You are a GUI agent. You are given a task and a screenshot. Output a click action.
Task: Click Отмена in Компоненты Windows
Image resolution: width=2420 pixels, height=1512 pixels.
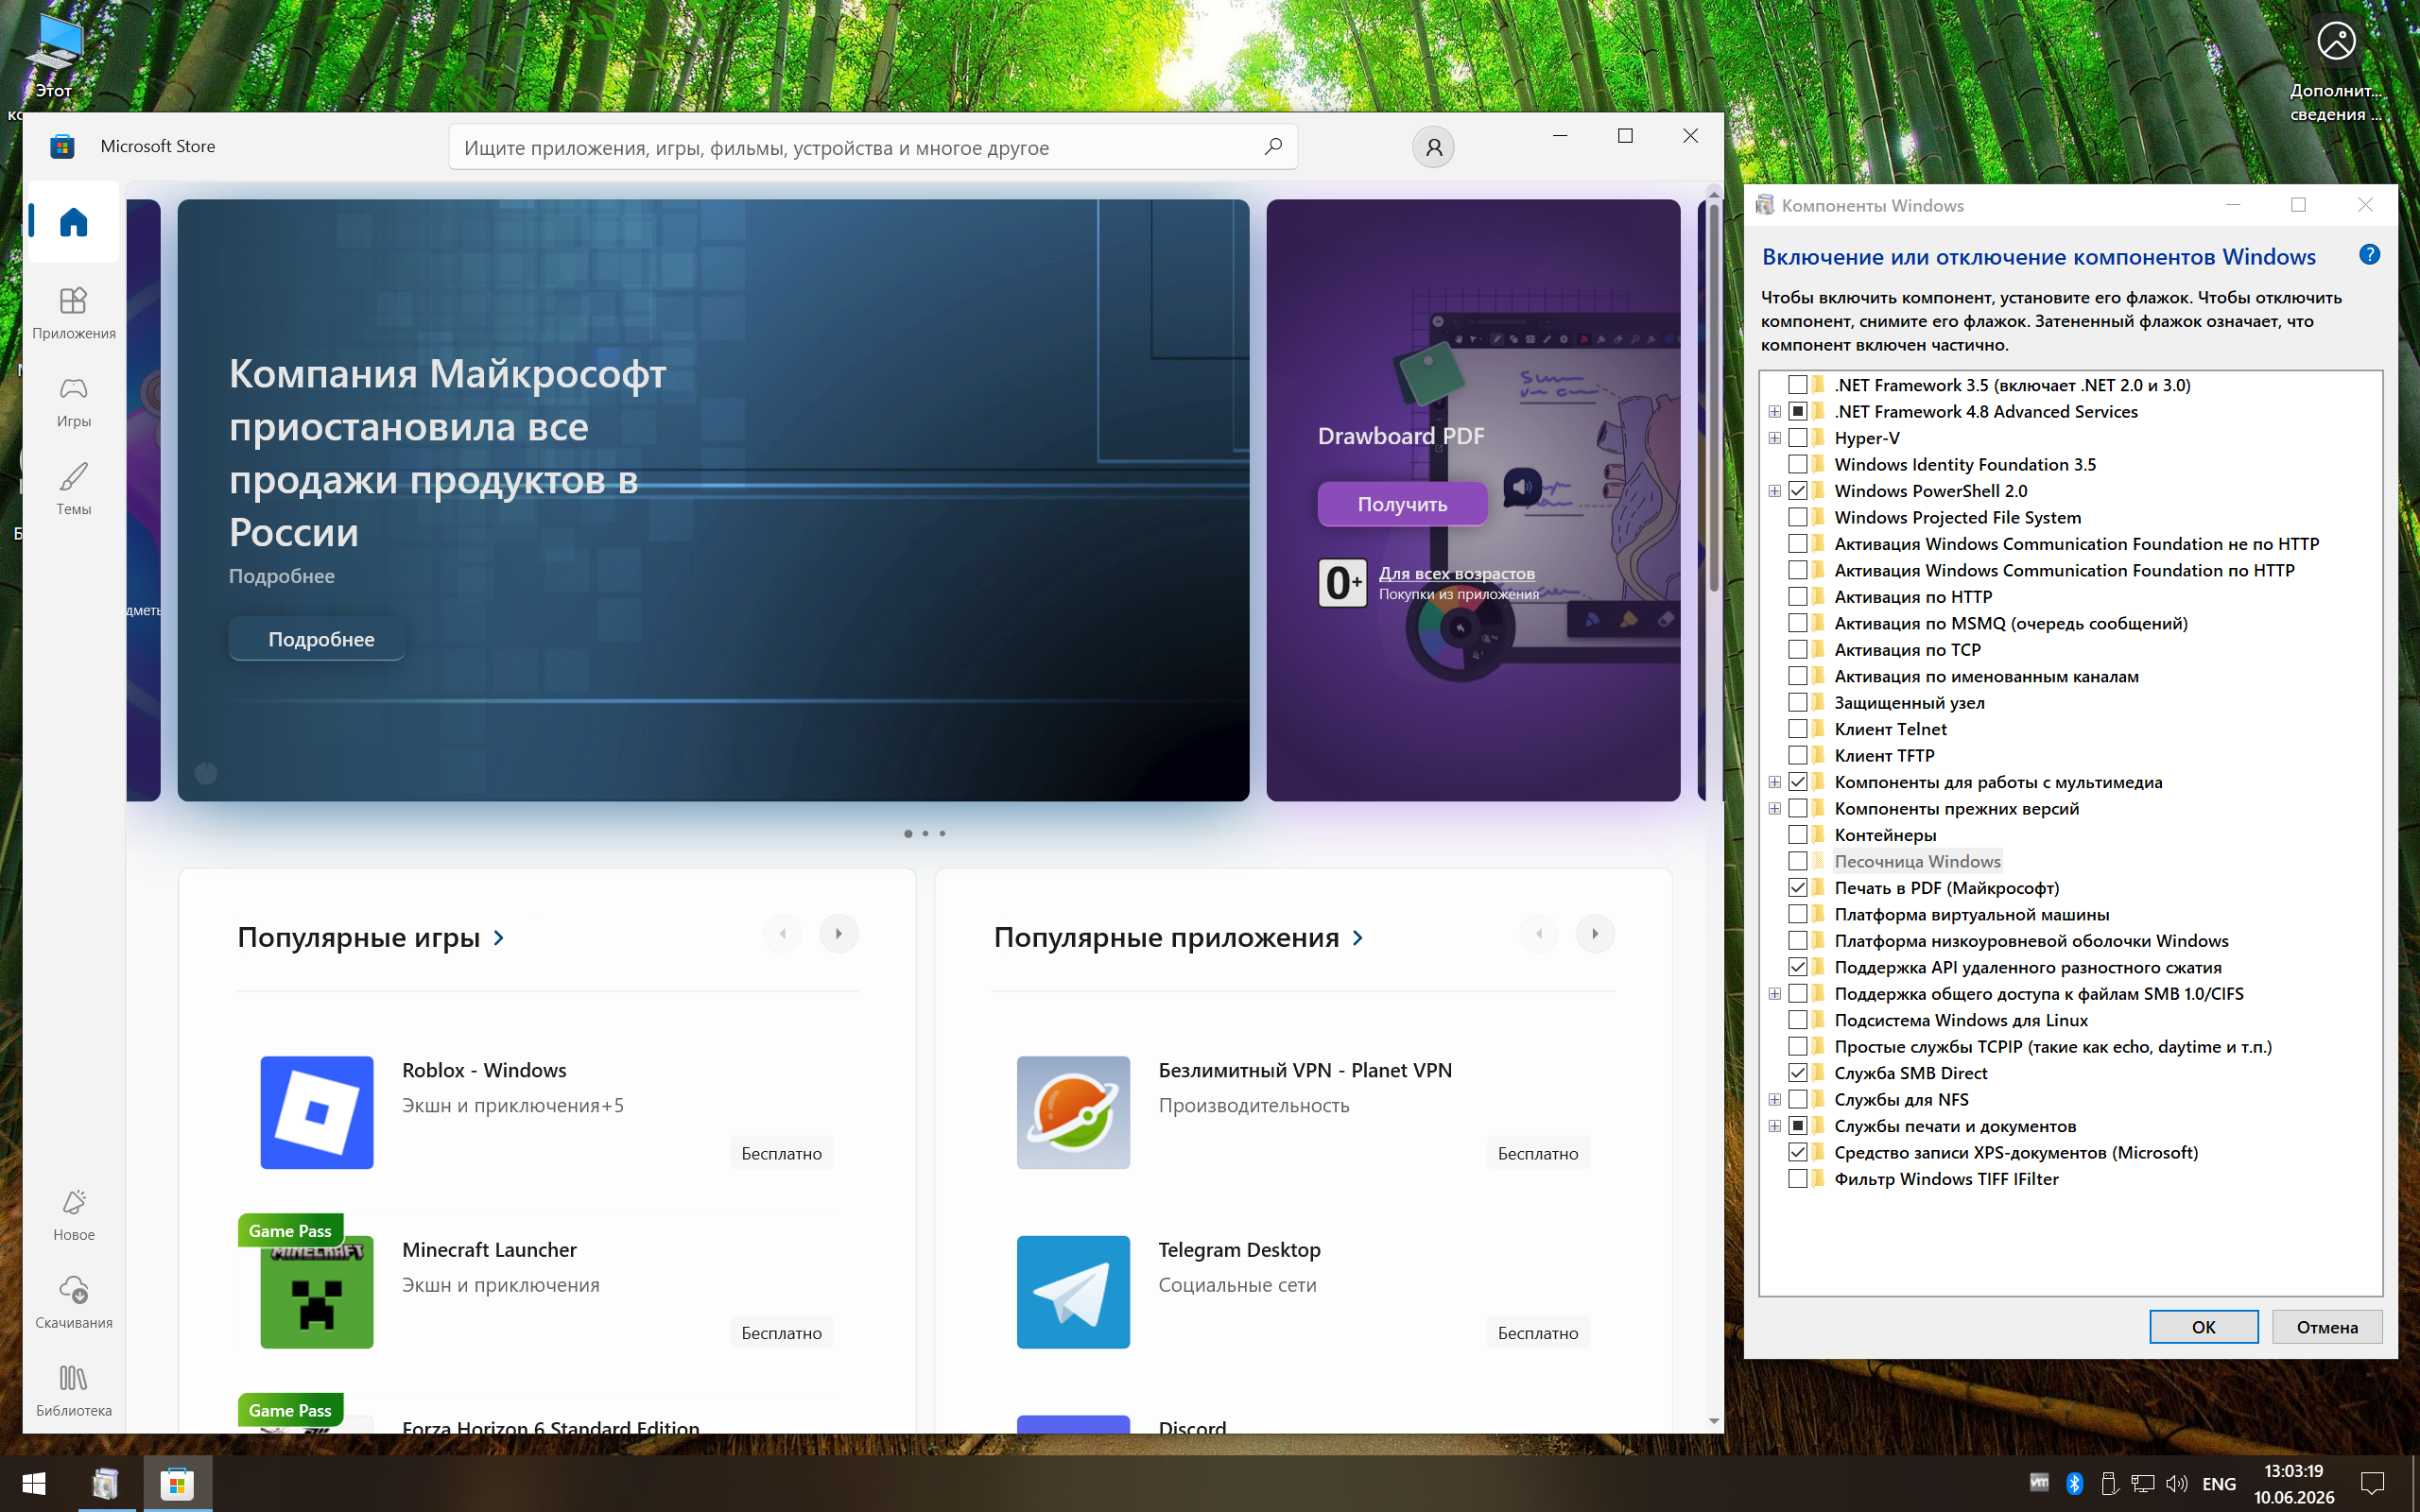2327,1327
